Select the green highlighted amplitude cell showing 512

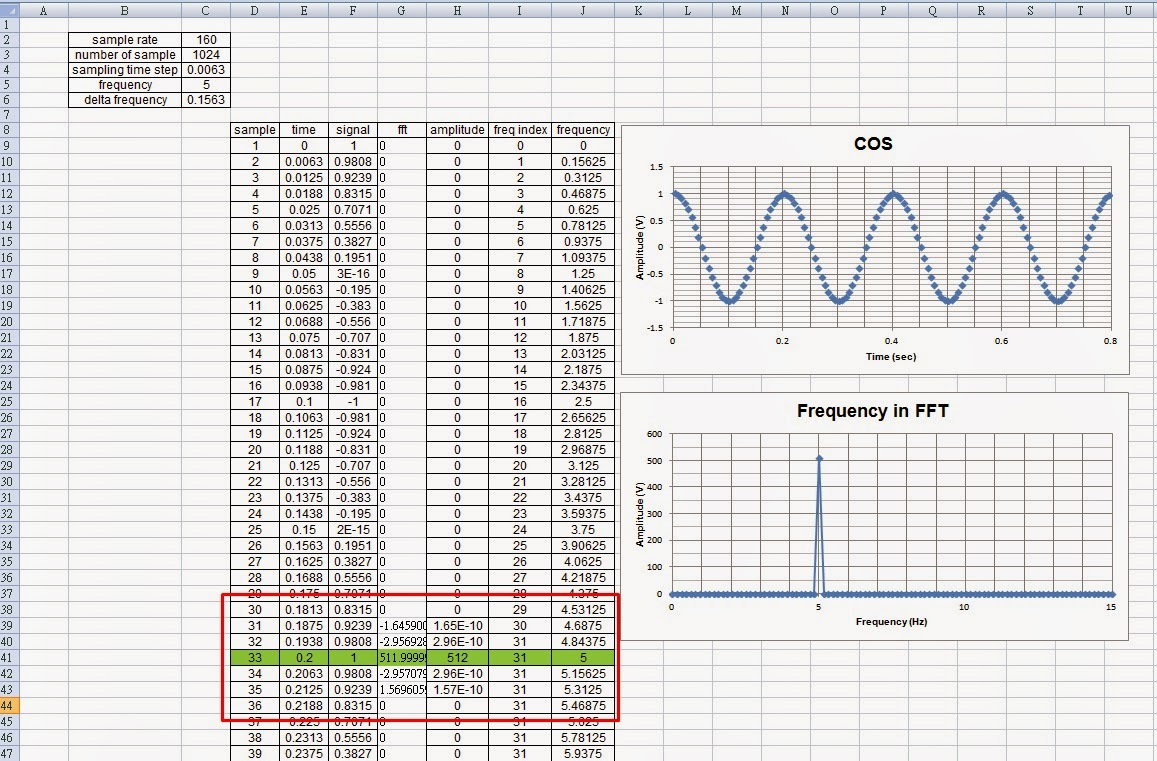click(457, 657)
